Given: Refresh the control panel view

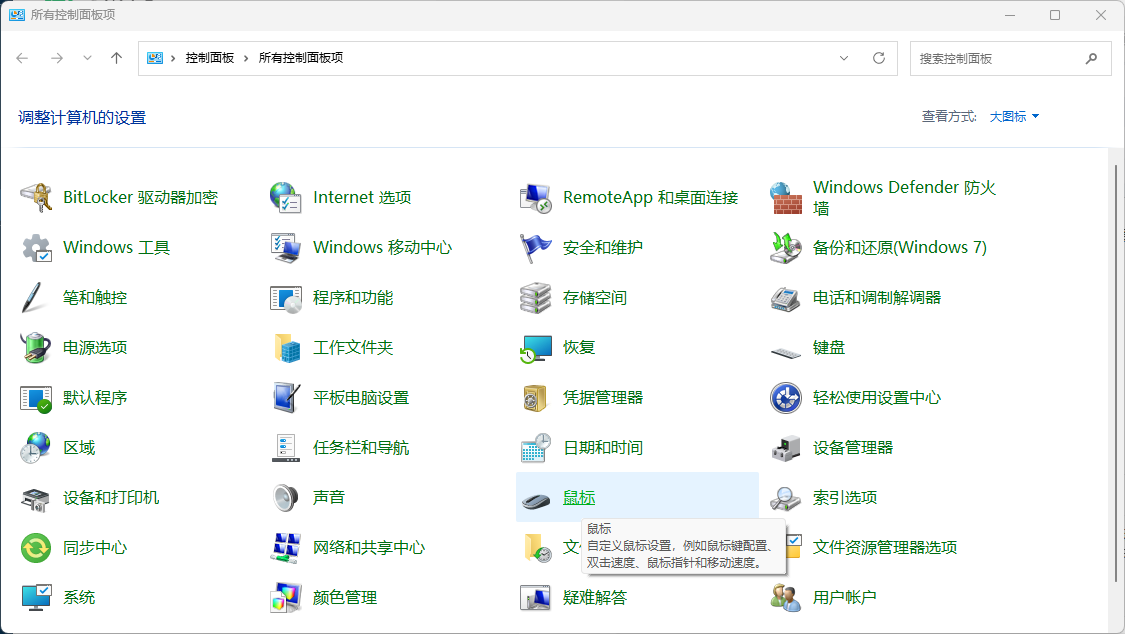Looking at the screenshot, I should tap(879, 58).
